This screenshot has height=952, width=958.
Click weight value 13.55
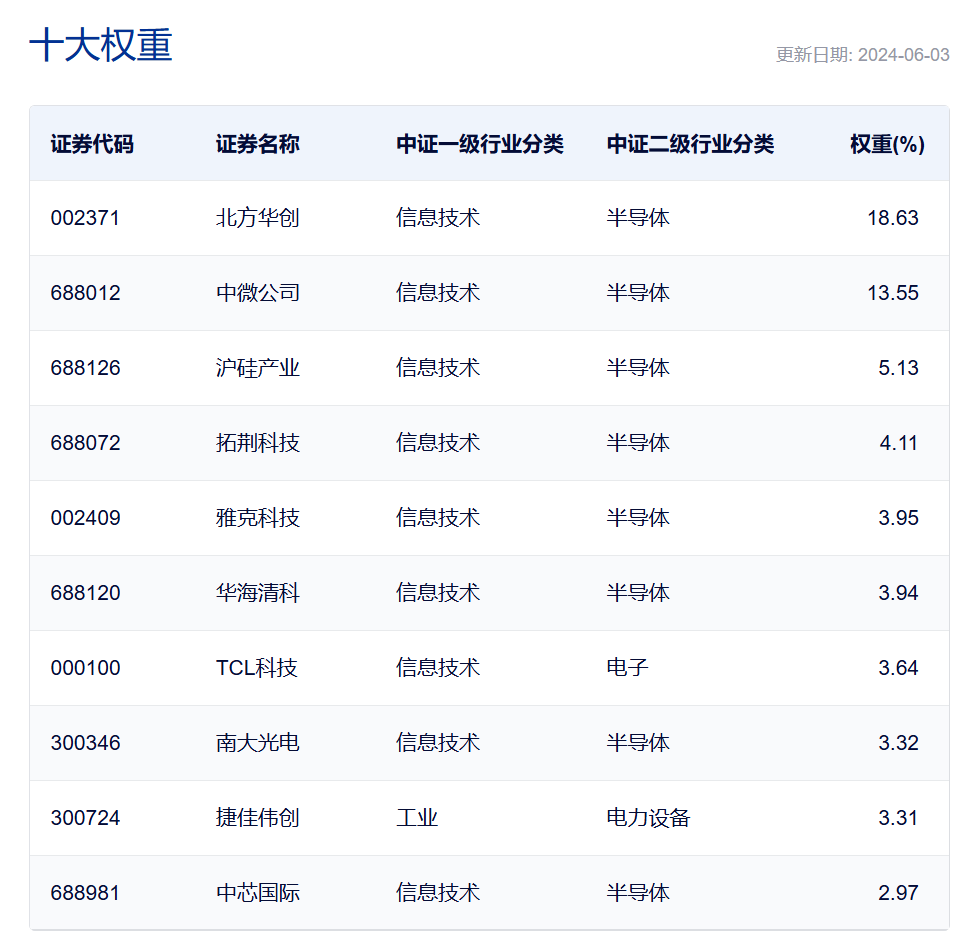(x=893, y=293)
